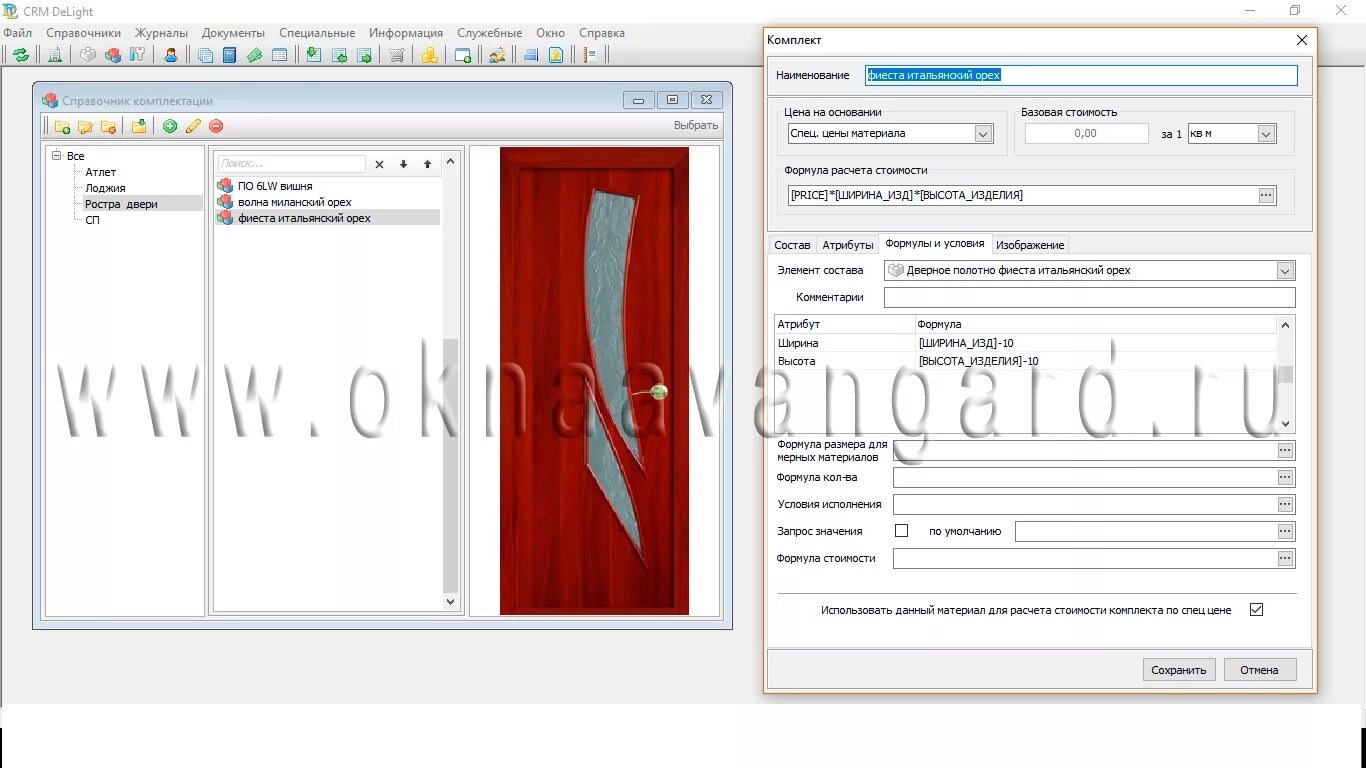Click the document with green left arrow icon
The height and width of the screenshot is (768, 1366).
pos(339,55)
